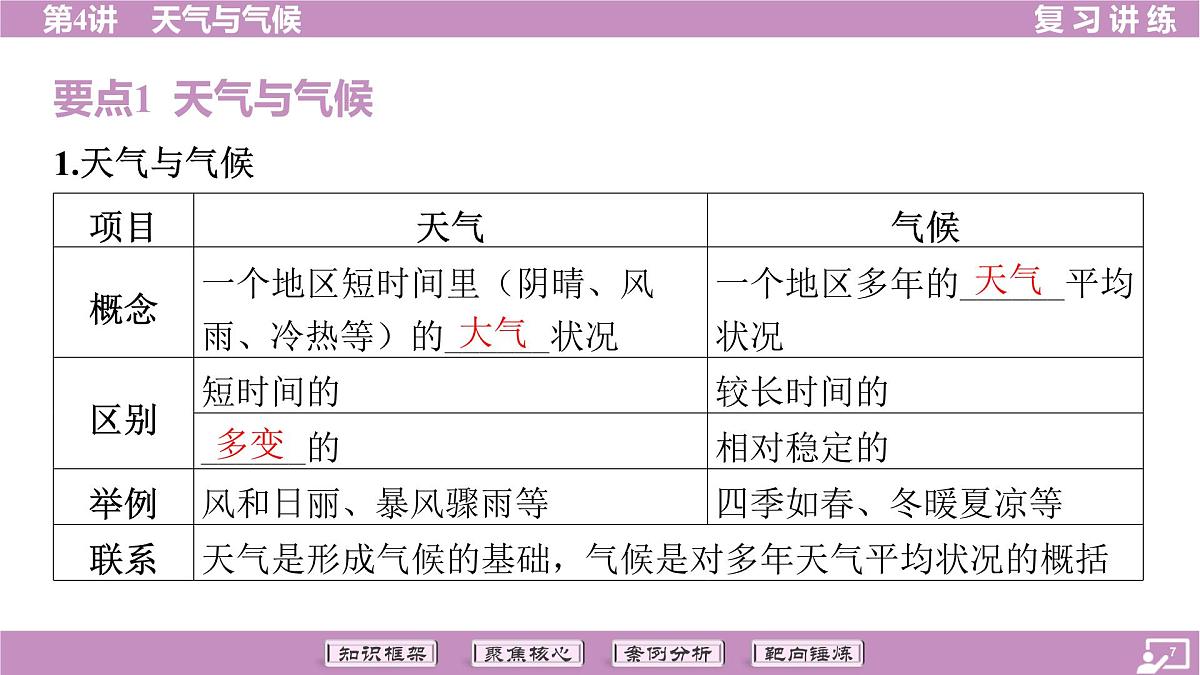Click the 气候 column header cell
The image size is (1200, 675).
[925, 221]
